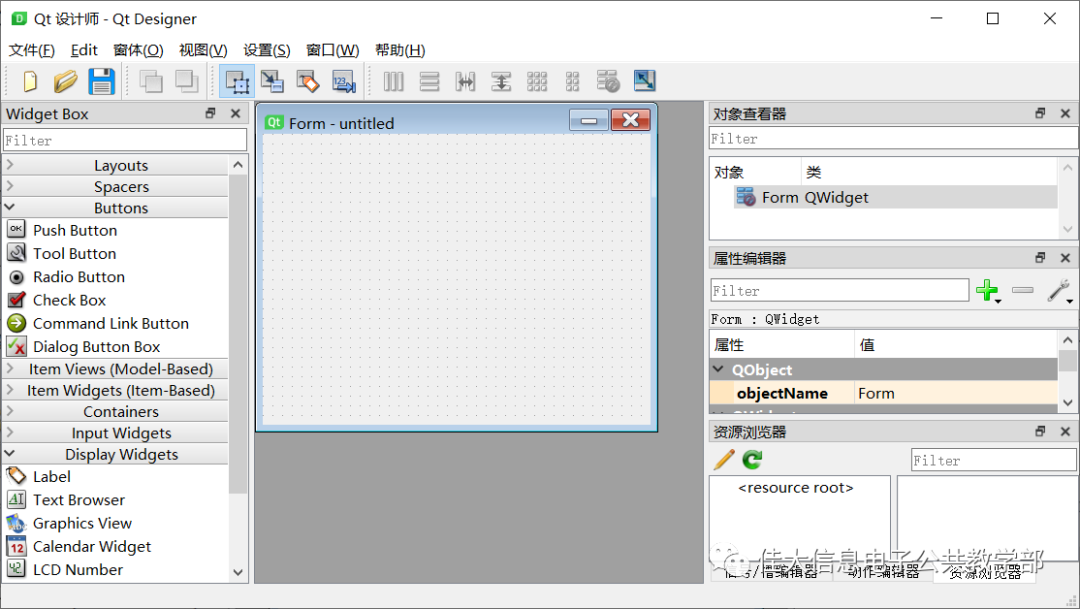Apply form layout from the toolbar
Screen dimensions: 1080x609
click(572, 82)
